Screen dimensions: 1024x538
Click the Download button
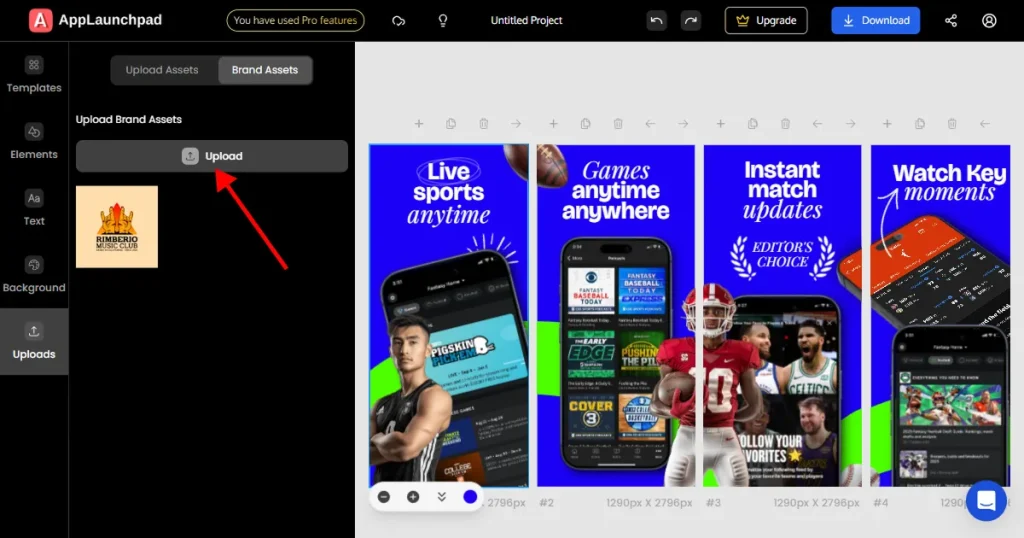point(875,20)
